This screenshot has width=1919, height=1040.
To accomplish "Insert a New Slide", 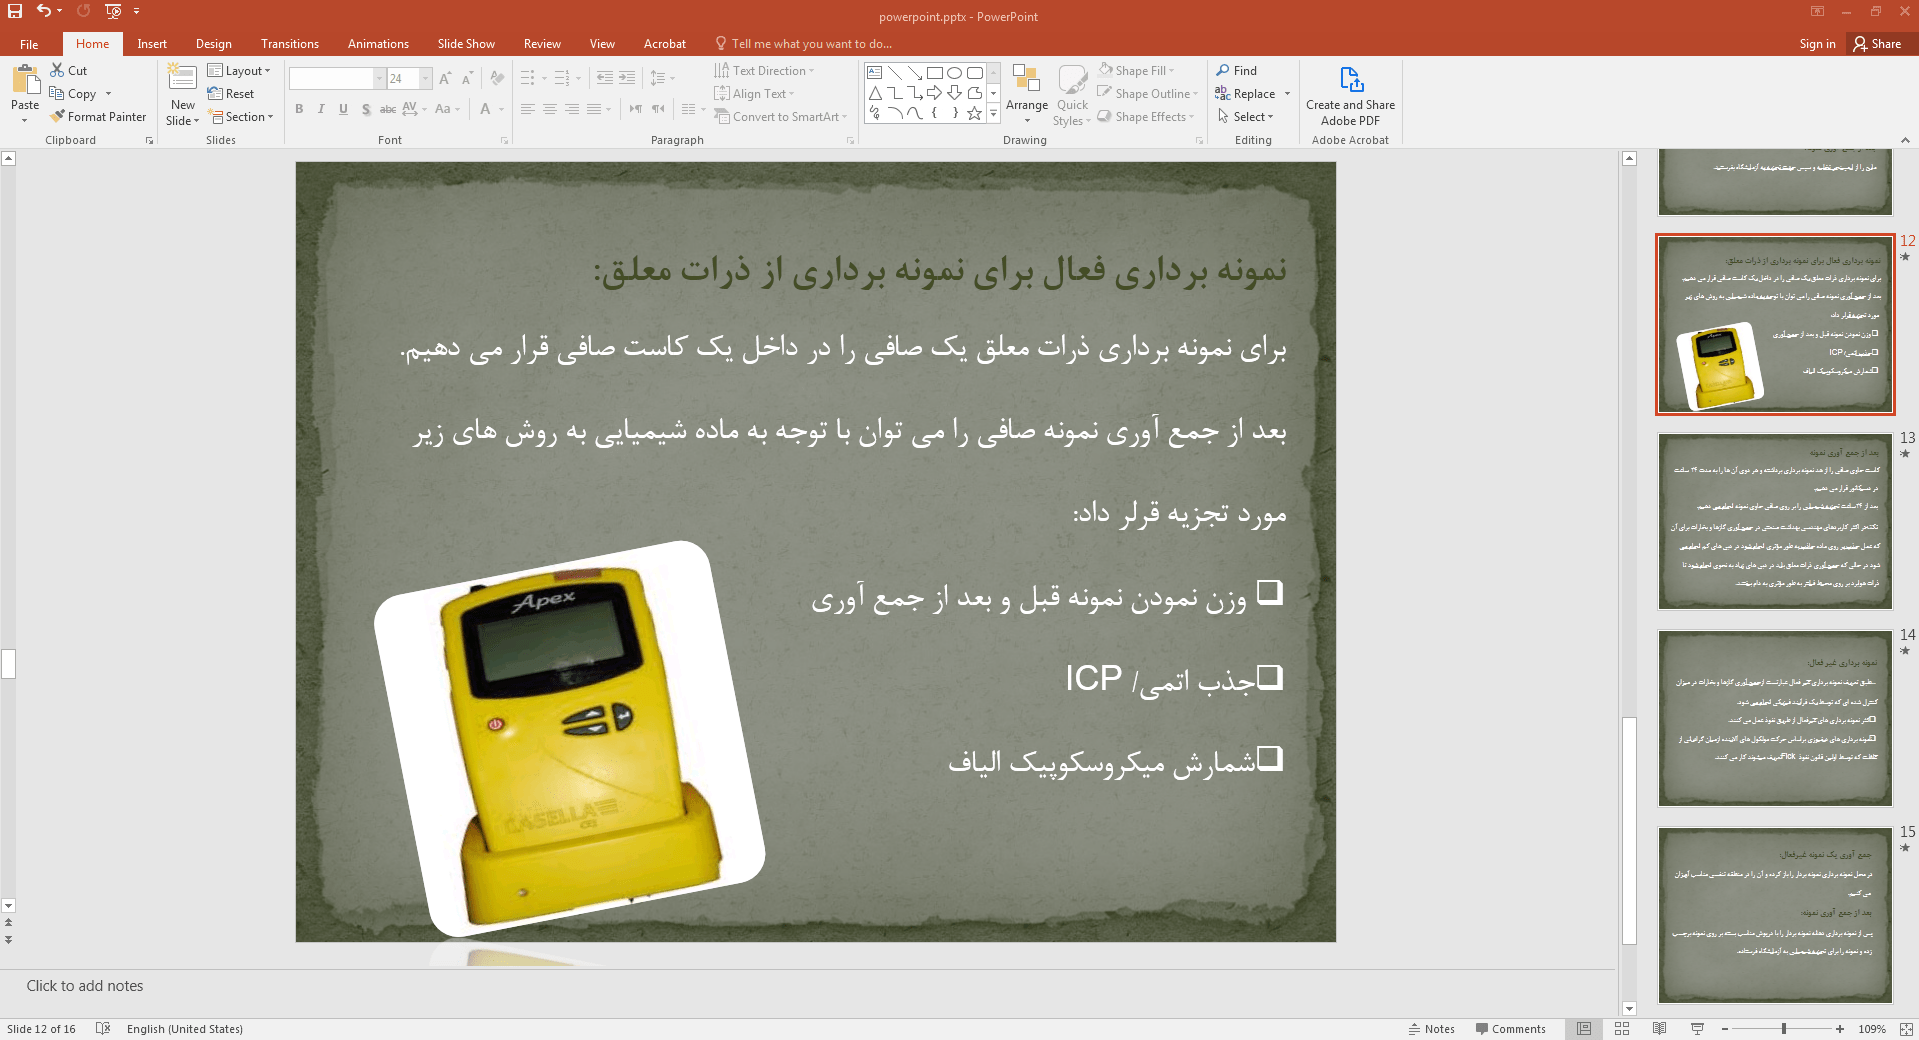I will click(x=183, y=95).
